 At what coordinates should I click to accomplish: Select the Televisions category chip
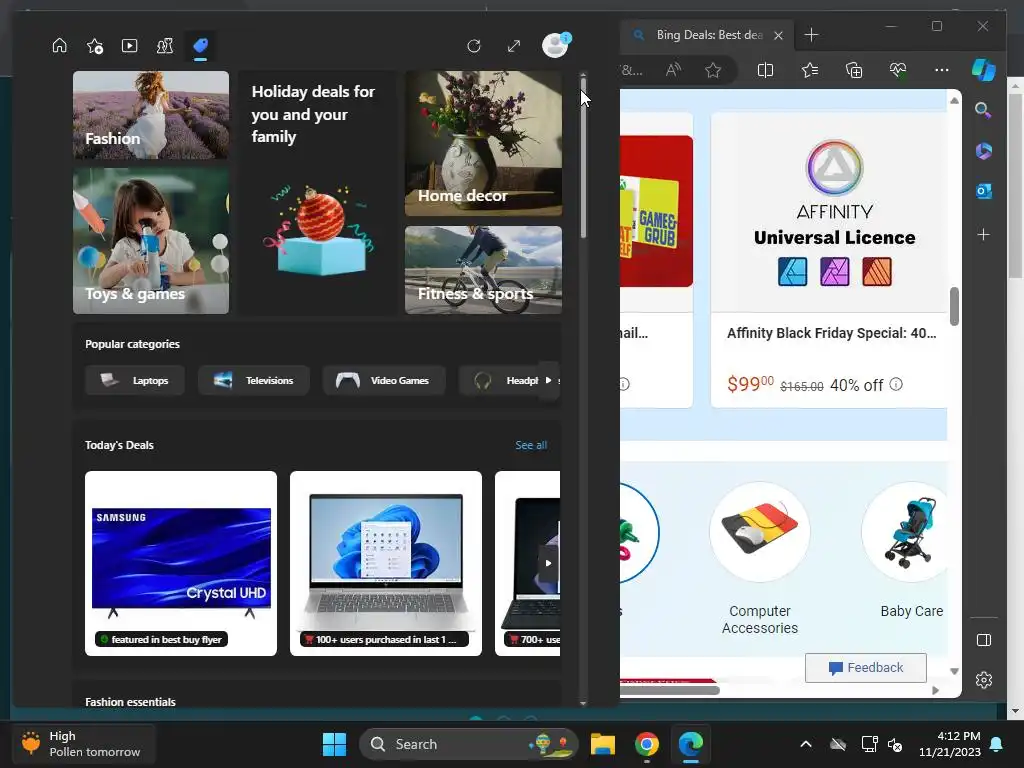(253, 380)
